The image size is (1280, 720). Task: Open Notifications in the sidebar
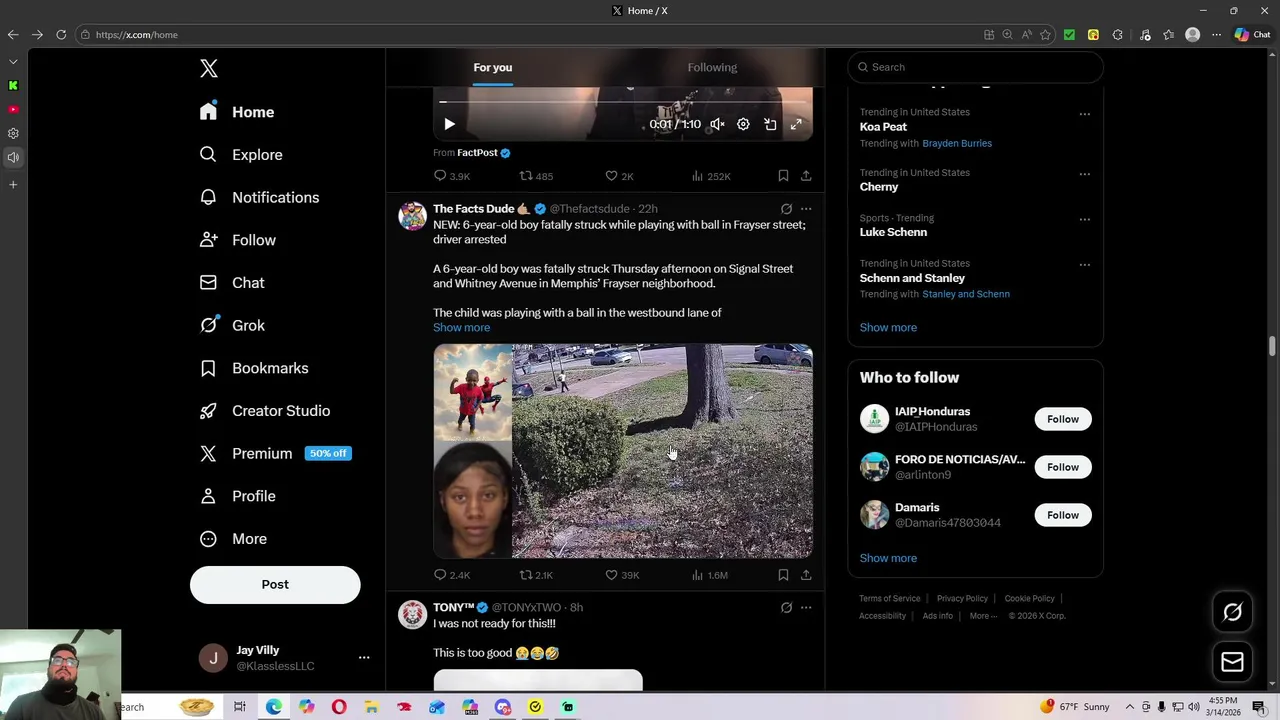coord(259,197)
